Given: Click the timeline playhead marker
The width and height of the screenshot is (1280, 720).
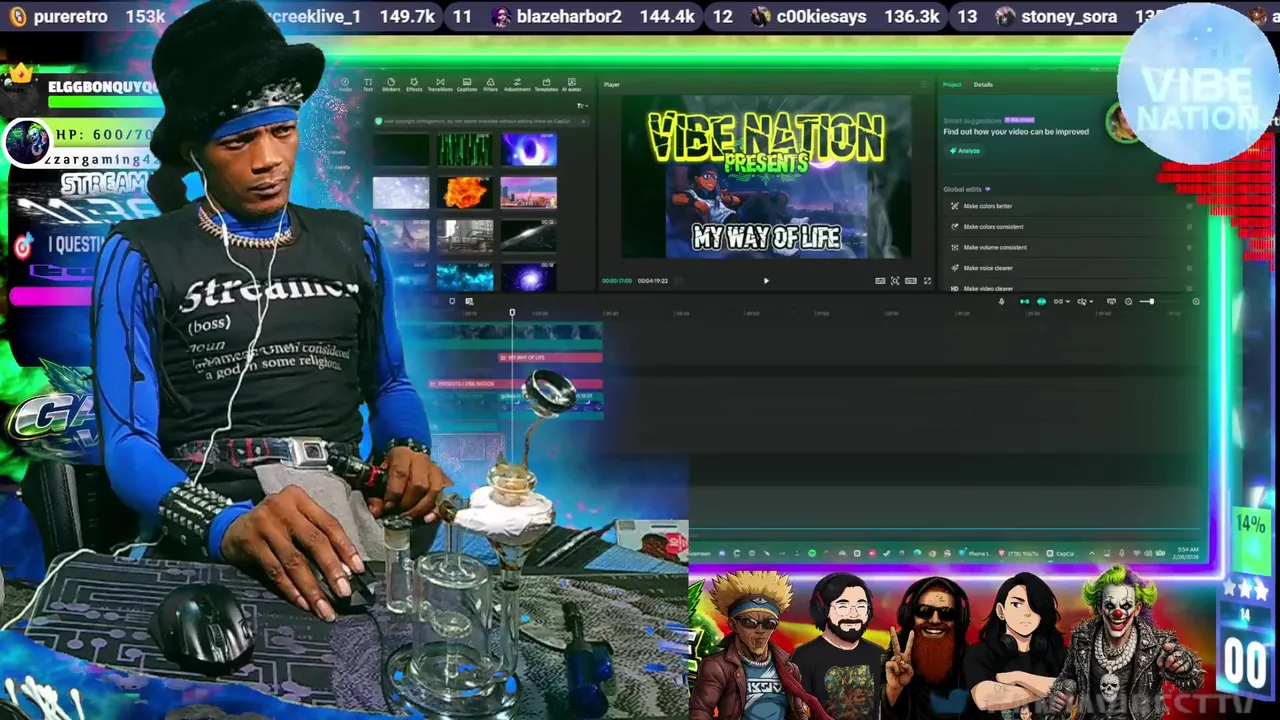Looking at the screenshot, I should [x=512, y=313].
